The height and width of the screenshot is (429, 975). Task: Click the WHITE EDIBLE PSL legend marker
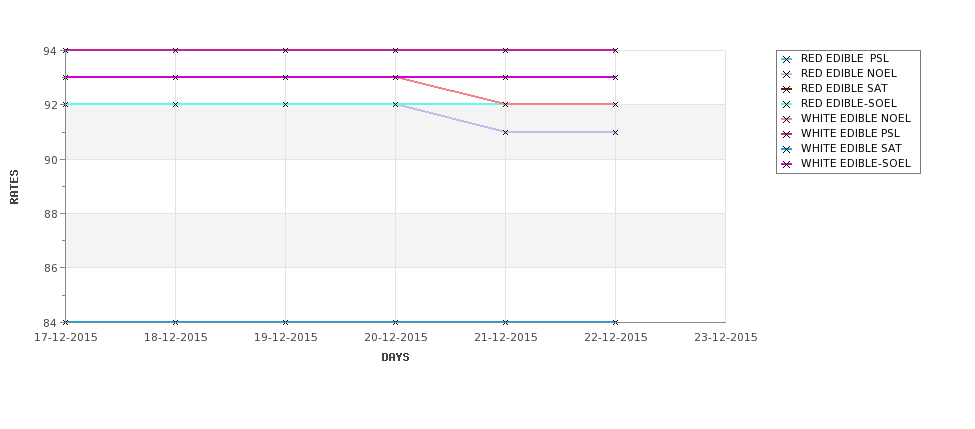(787, 134)
